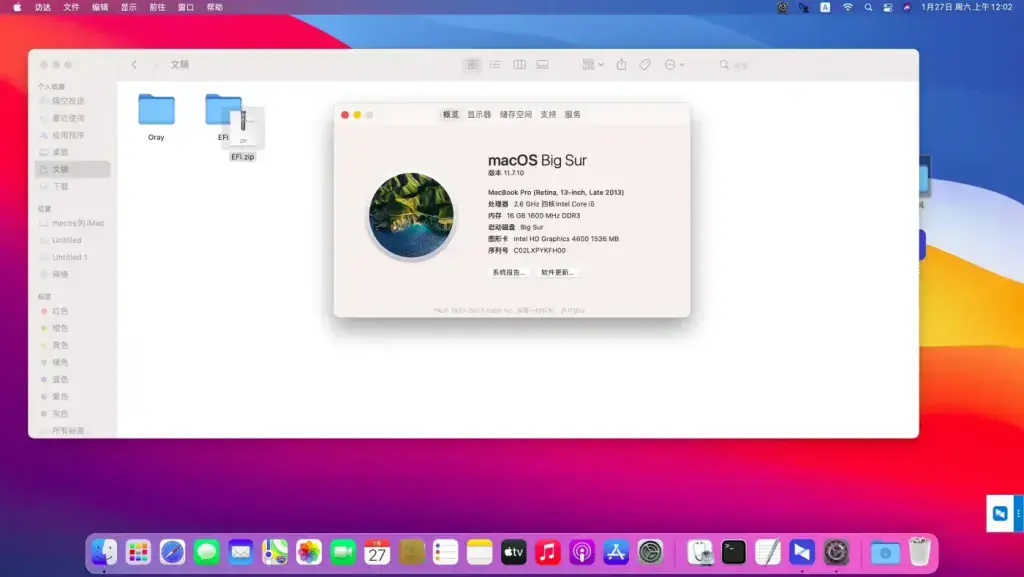Select the 绿色 tag in sidebar
The height and width of the screenshot is (577, 1024).
tap(60, 362)
